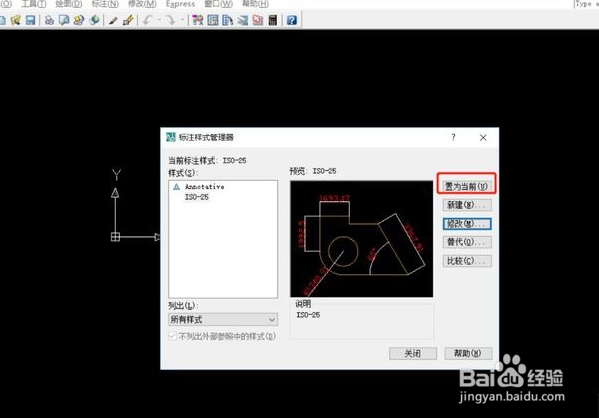The image size is (599, 418).
Task: Close the 标注样式管理器 dialog
Action: (x=483, y=138)
